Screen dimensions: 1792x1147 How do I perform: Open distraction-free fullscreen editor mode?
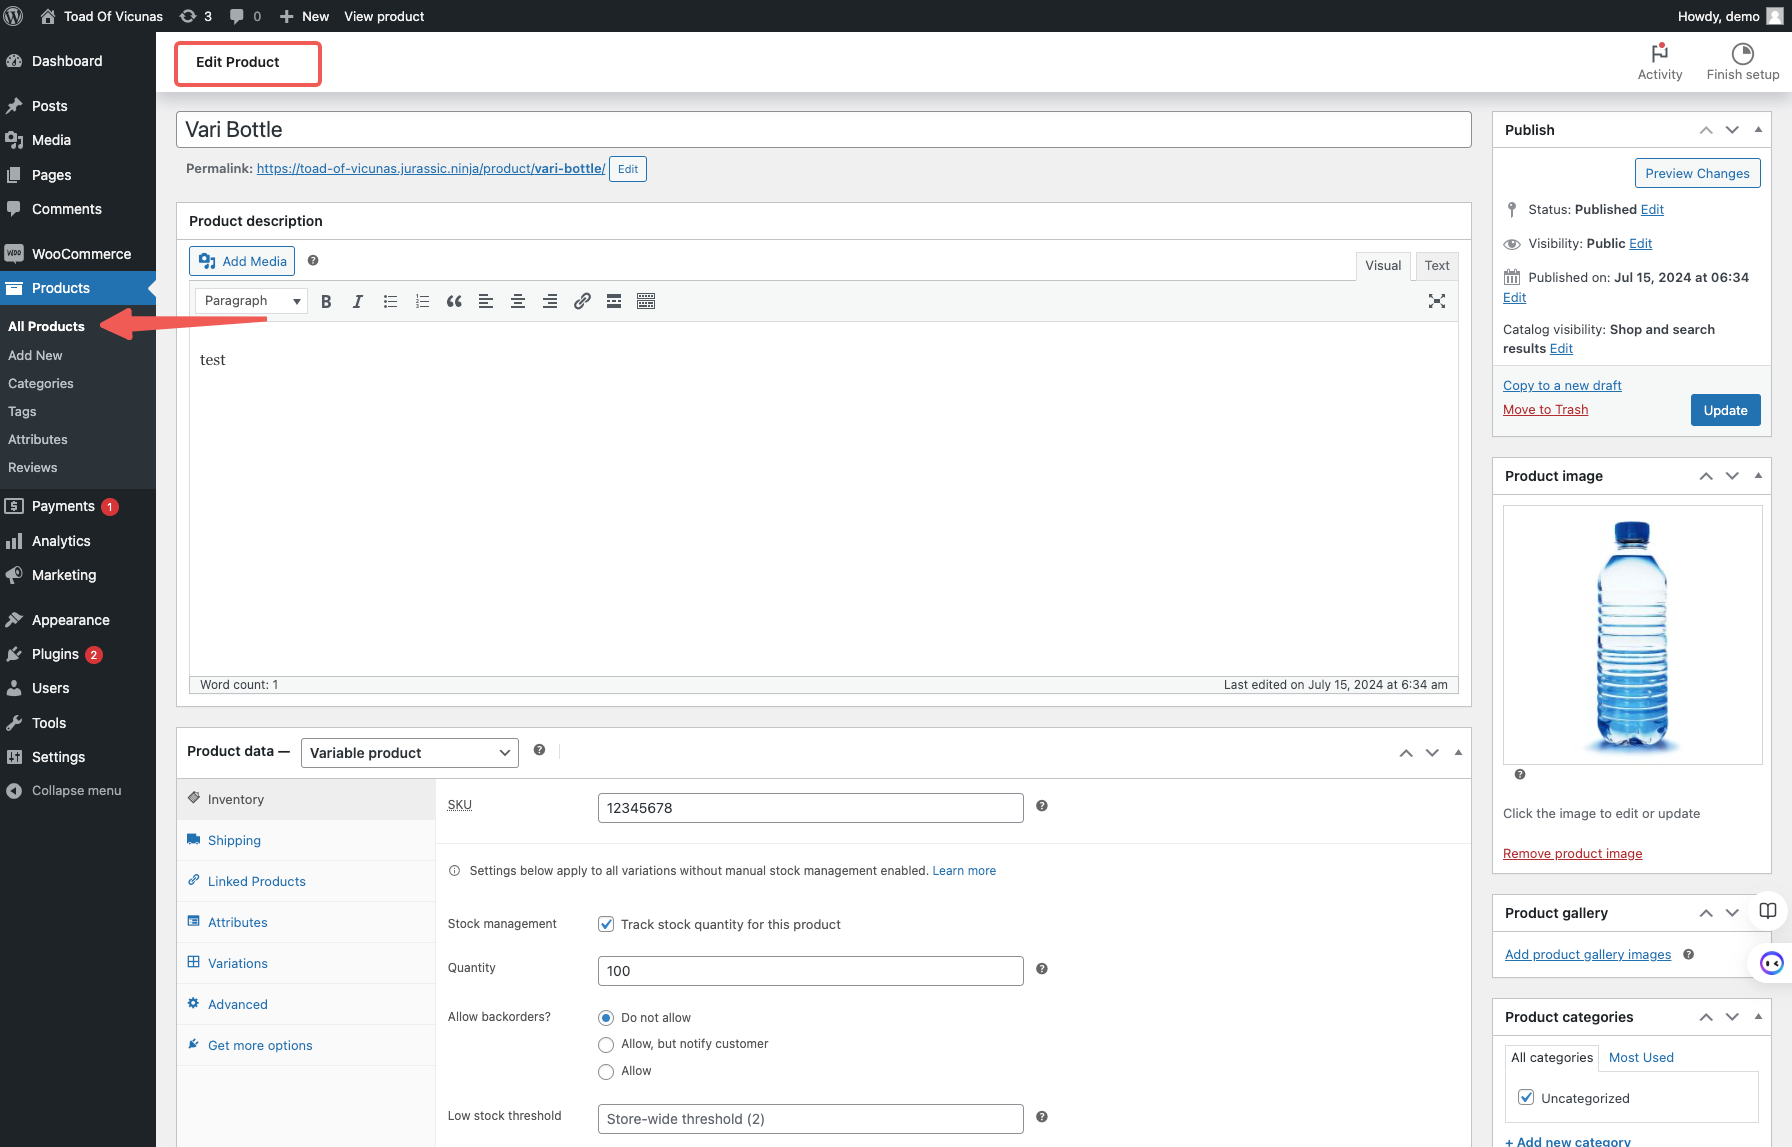(1436, 301)
